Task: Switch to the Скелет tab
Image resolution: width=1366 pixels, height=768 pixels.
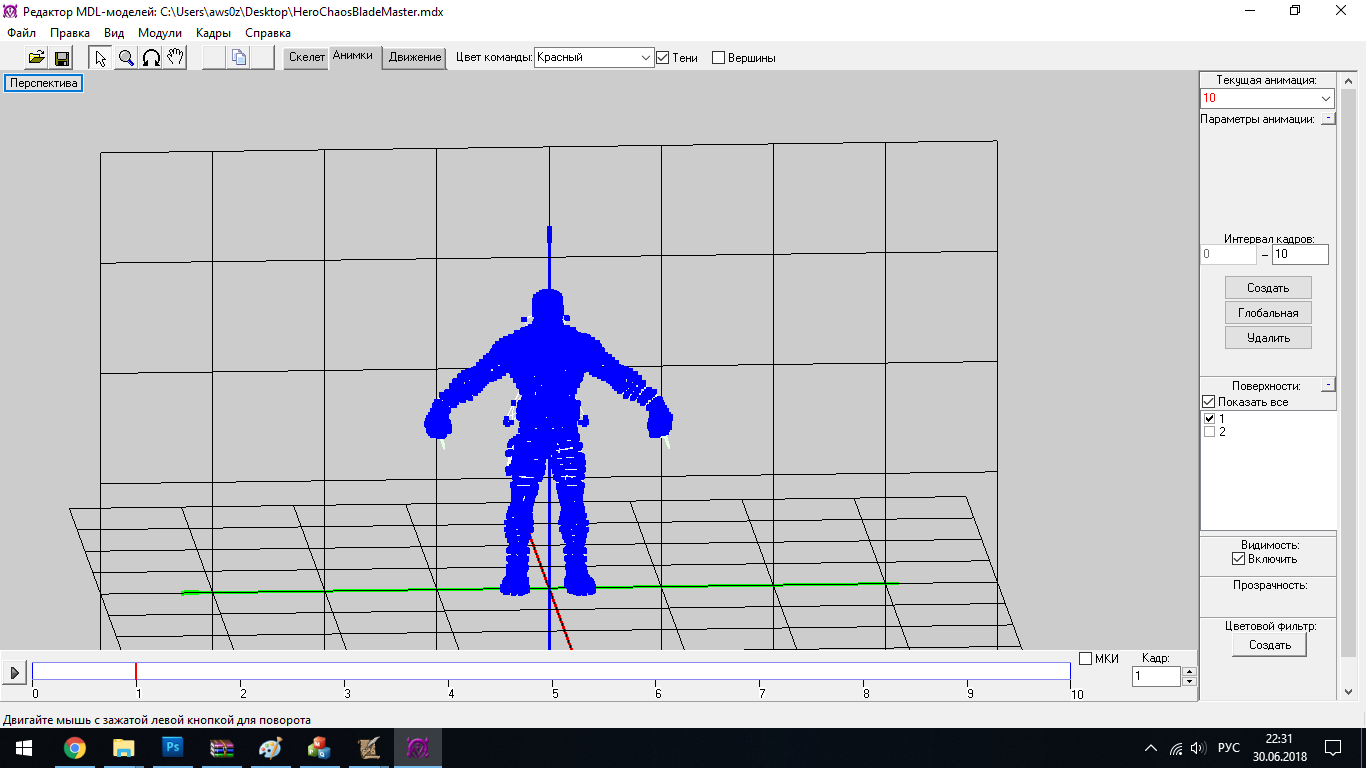Action: [306, 57]
